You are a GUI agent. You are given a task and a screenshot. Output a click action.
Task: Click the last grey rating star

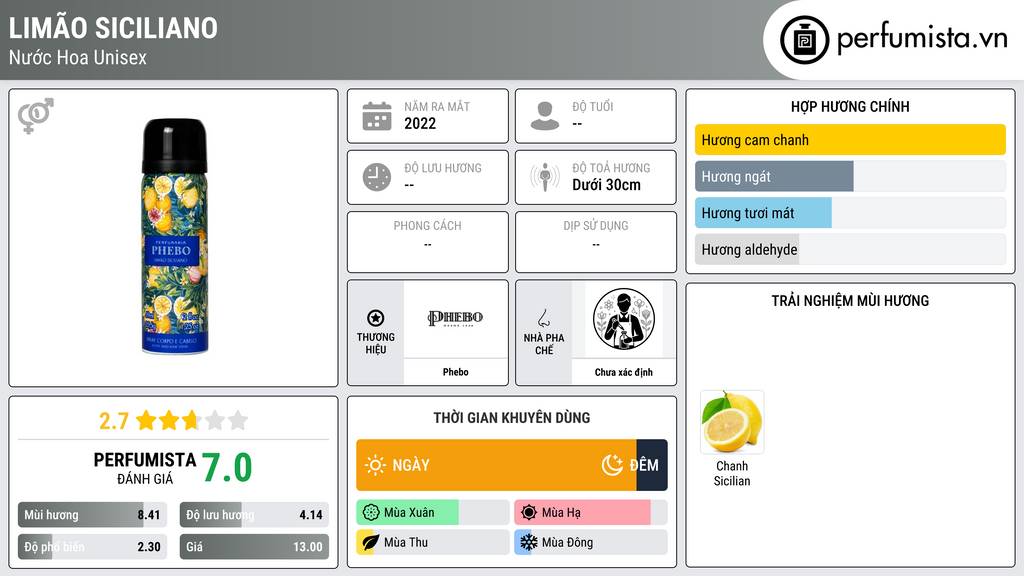(x=238, y=420)
